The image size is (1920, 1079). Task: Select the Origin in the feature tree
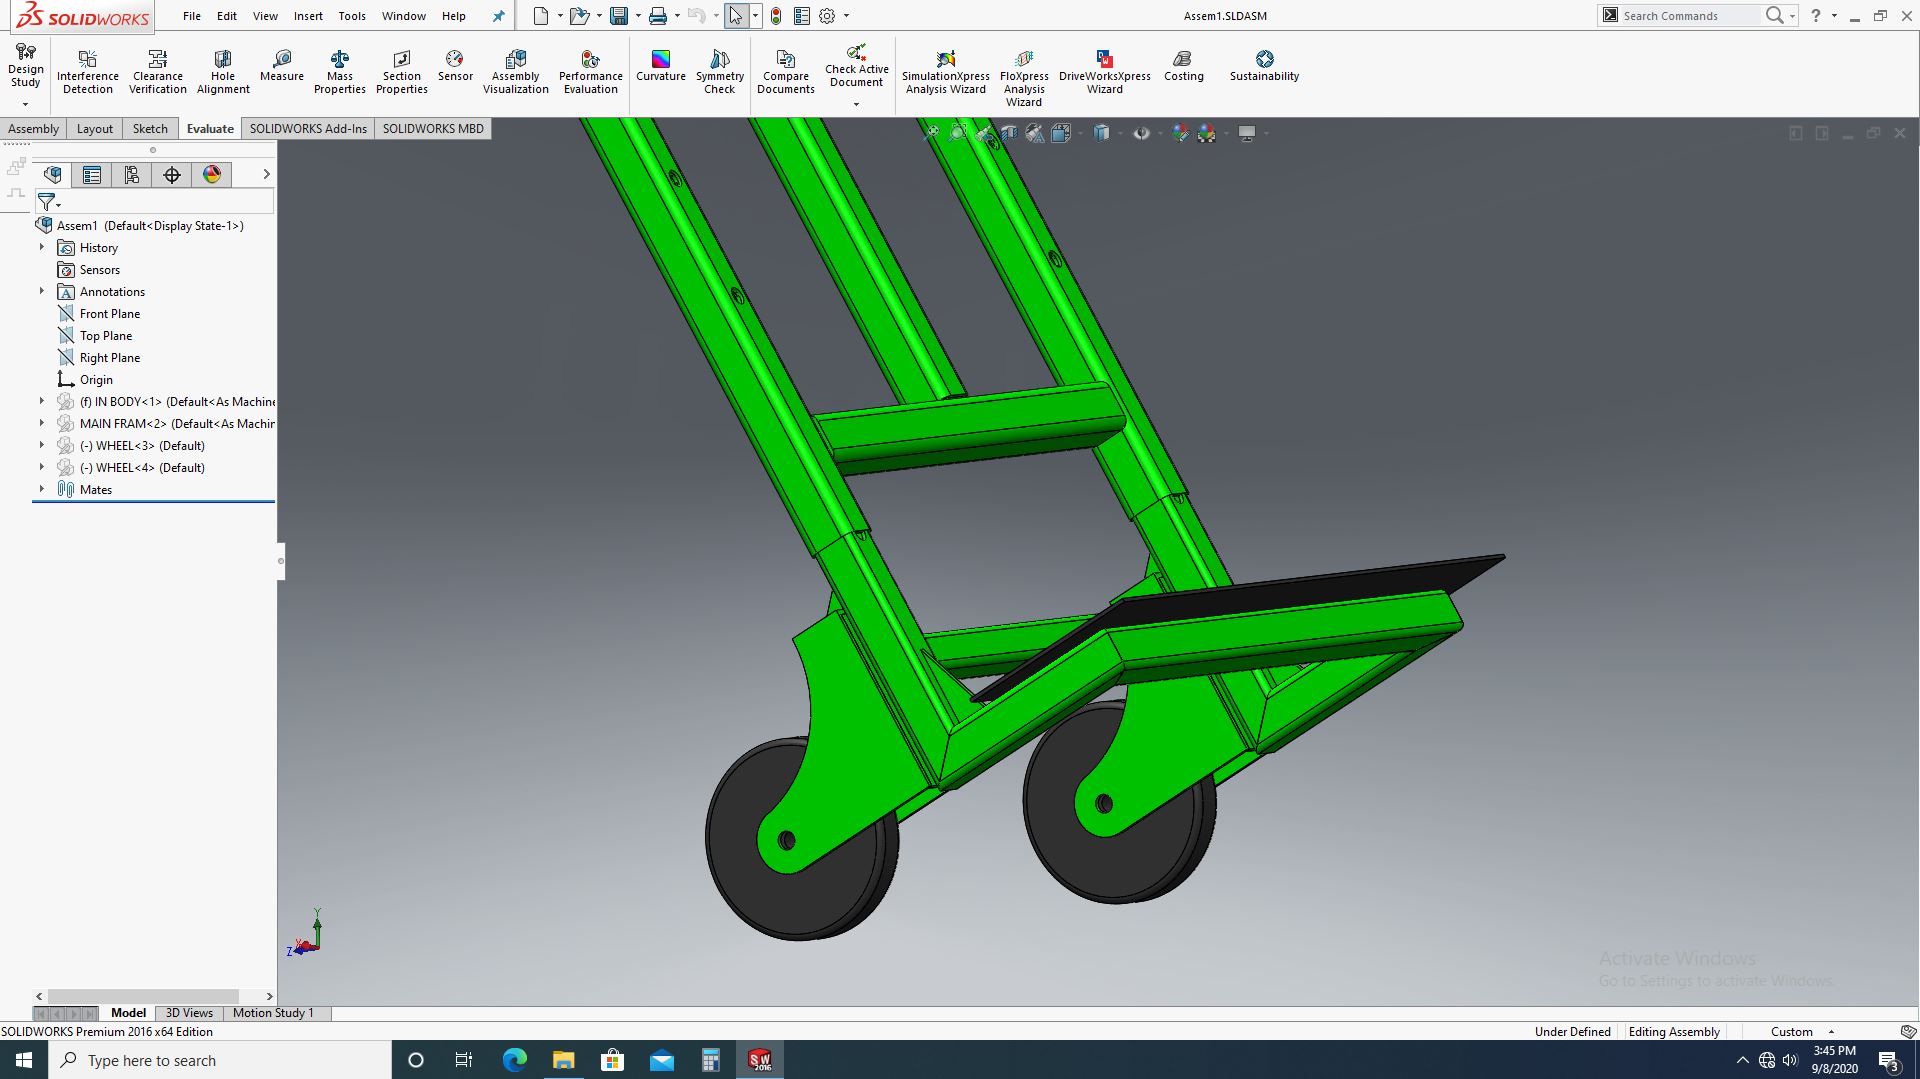click(x=85, y=380)
